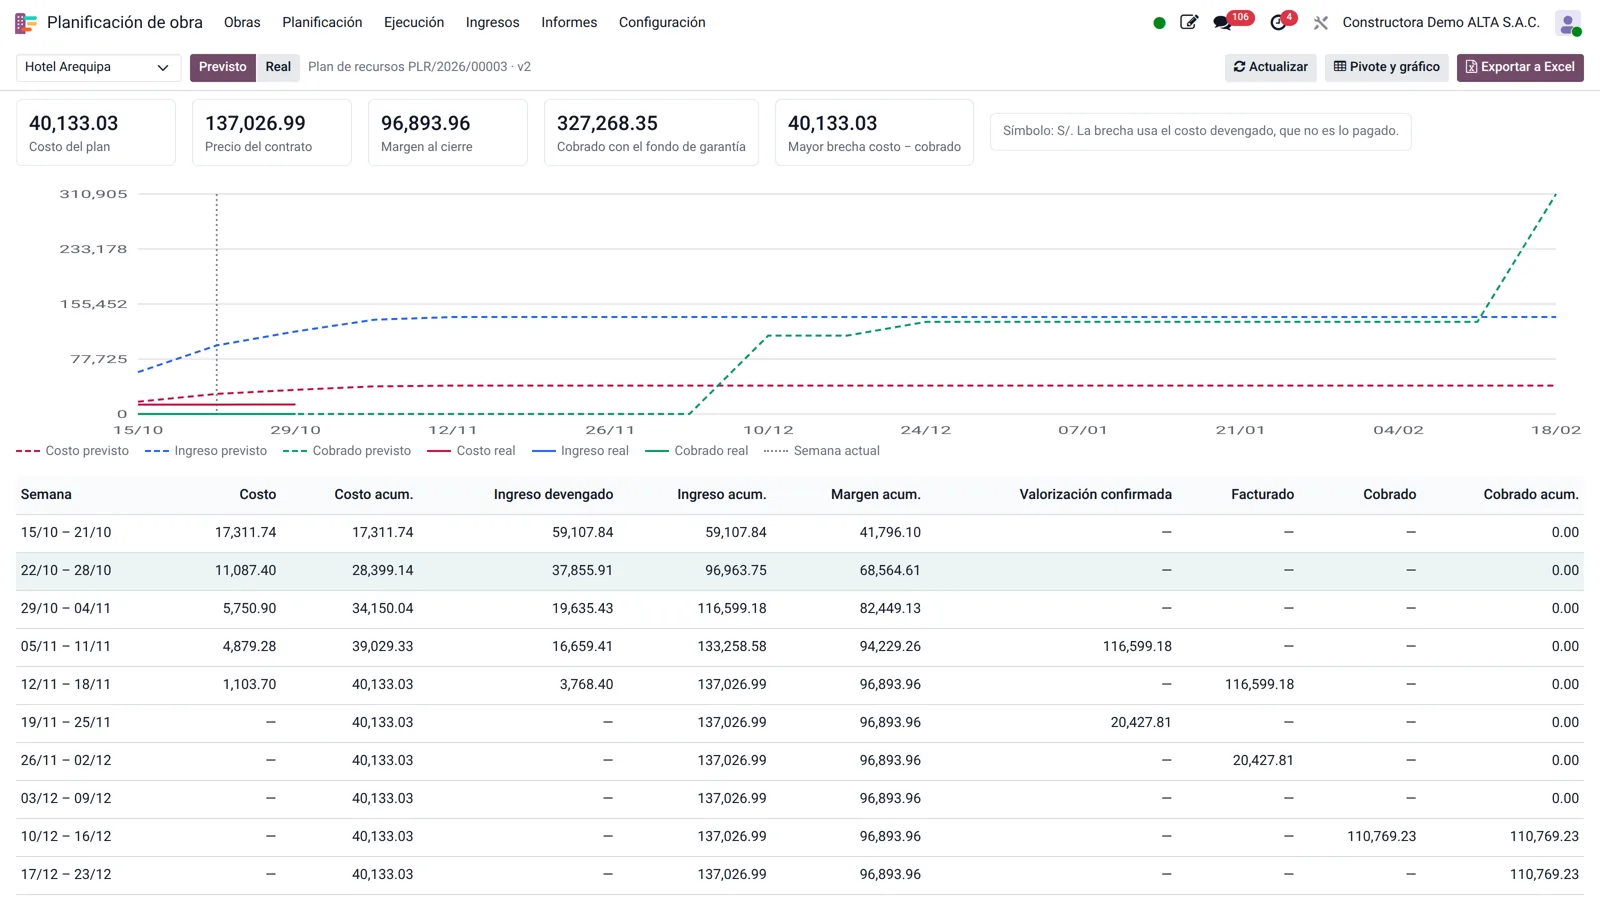
Task: Switch to the Previsto view
Action: coord(222,67)
